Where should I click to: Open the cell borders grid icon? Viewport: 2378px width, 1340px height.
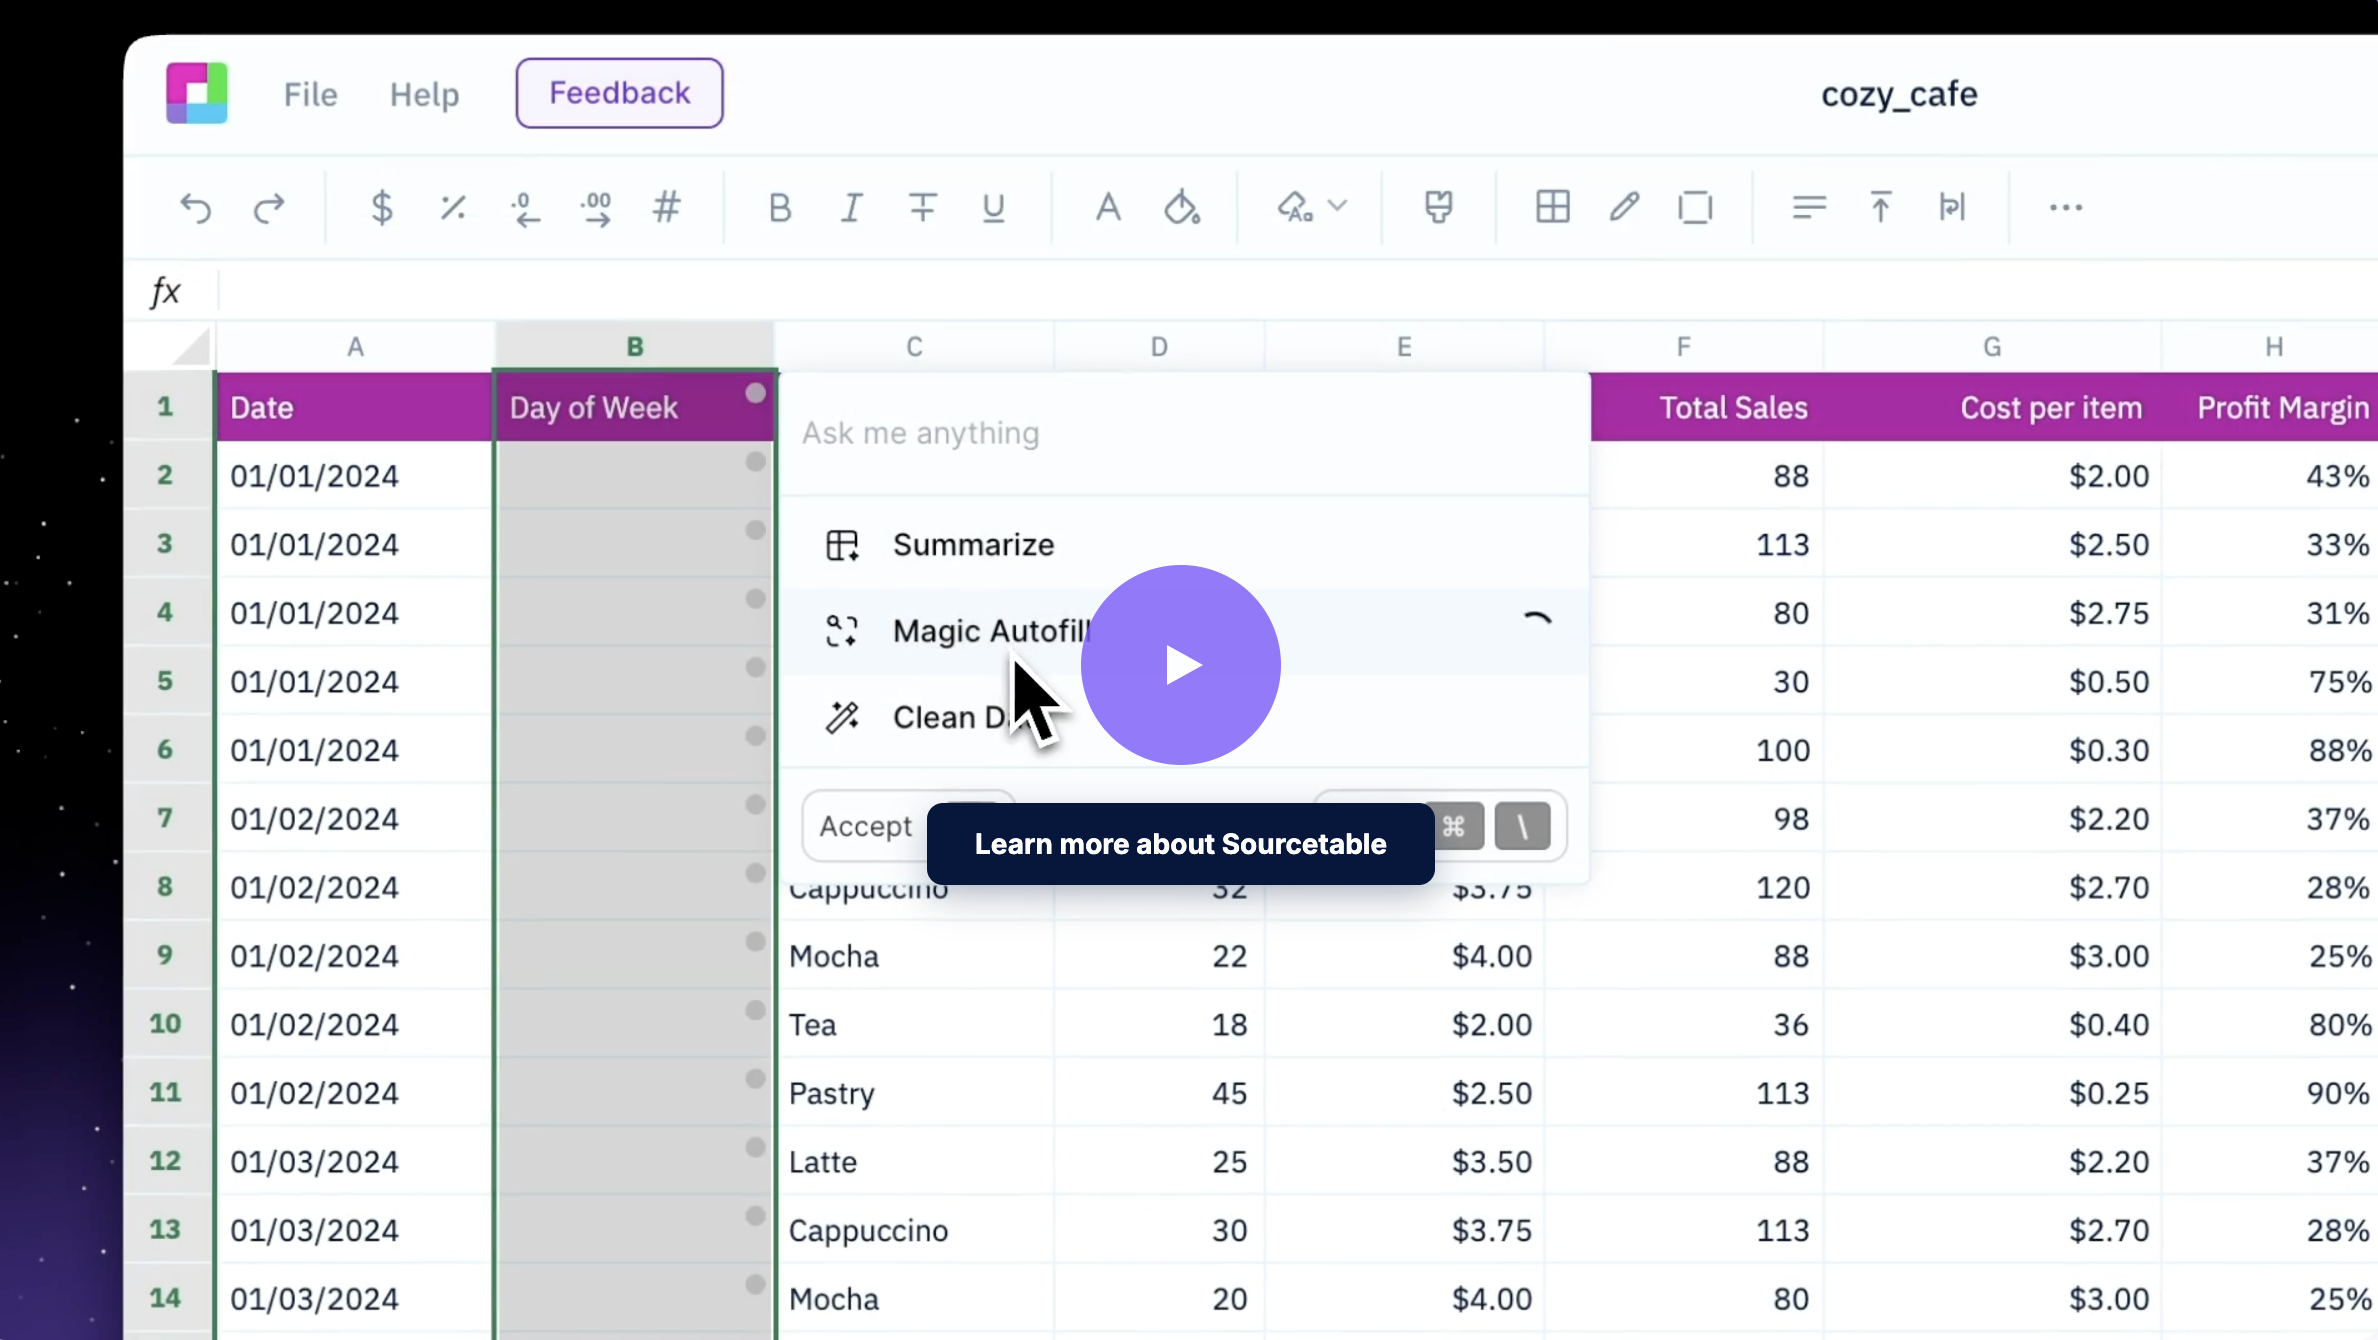tap(1552, 208)
